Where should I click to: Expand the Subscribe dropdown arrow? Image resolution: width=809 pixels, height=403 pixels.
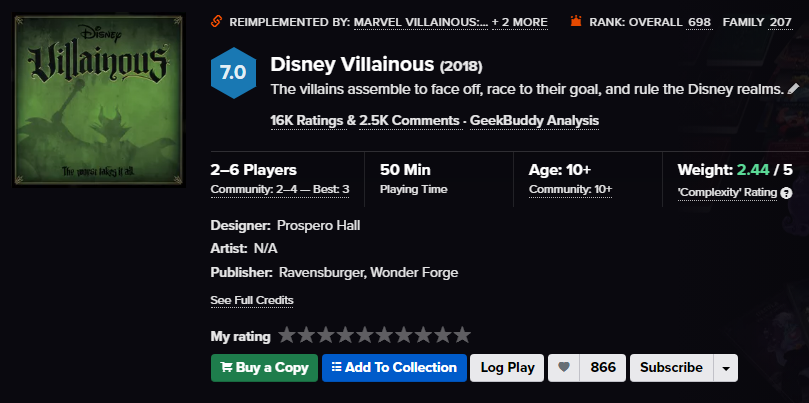click(x=726, y=367)
